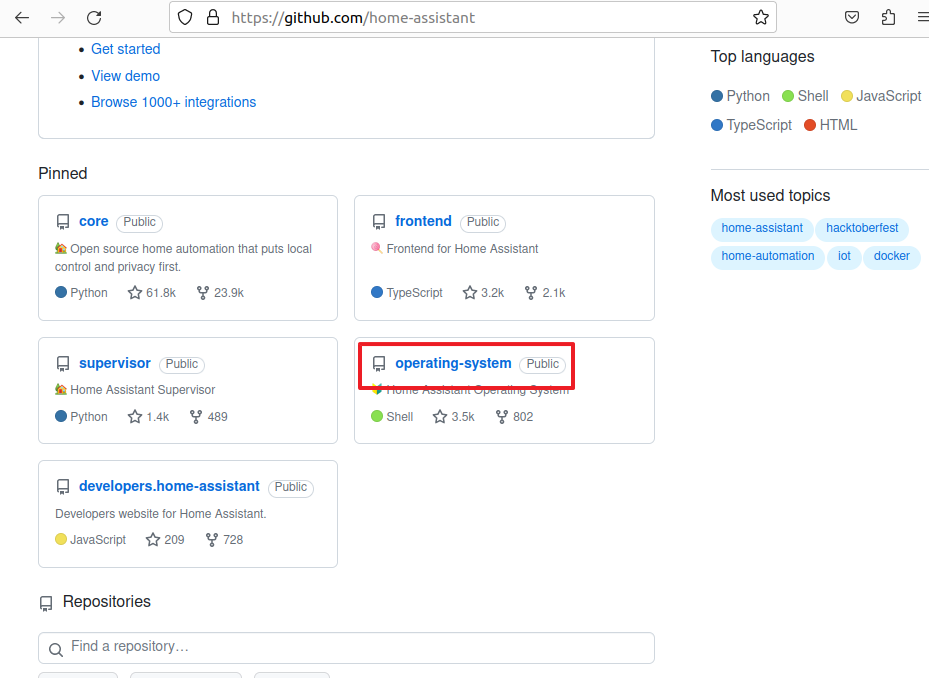
Task: Show site security padlock info
Action: [x=213, y=18]
